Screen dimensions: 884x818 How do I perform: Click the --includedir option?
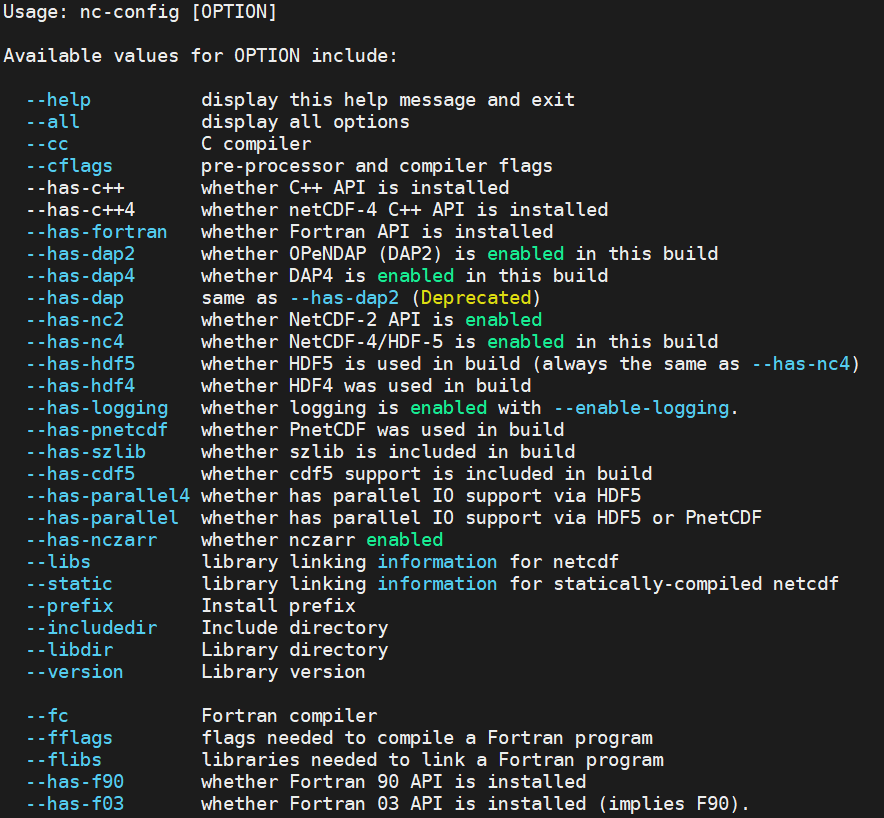(x=92, y=627)
